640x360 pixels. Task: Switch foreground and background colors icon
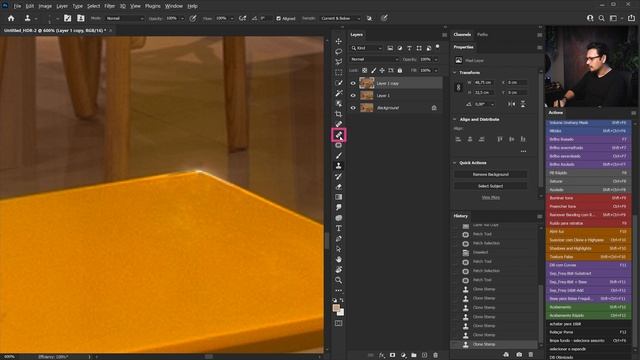click(342, 300)
